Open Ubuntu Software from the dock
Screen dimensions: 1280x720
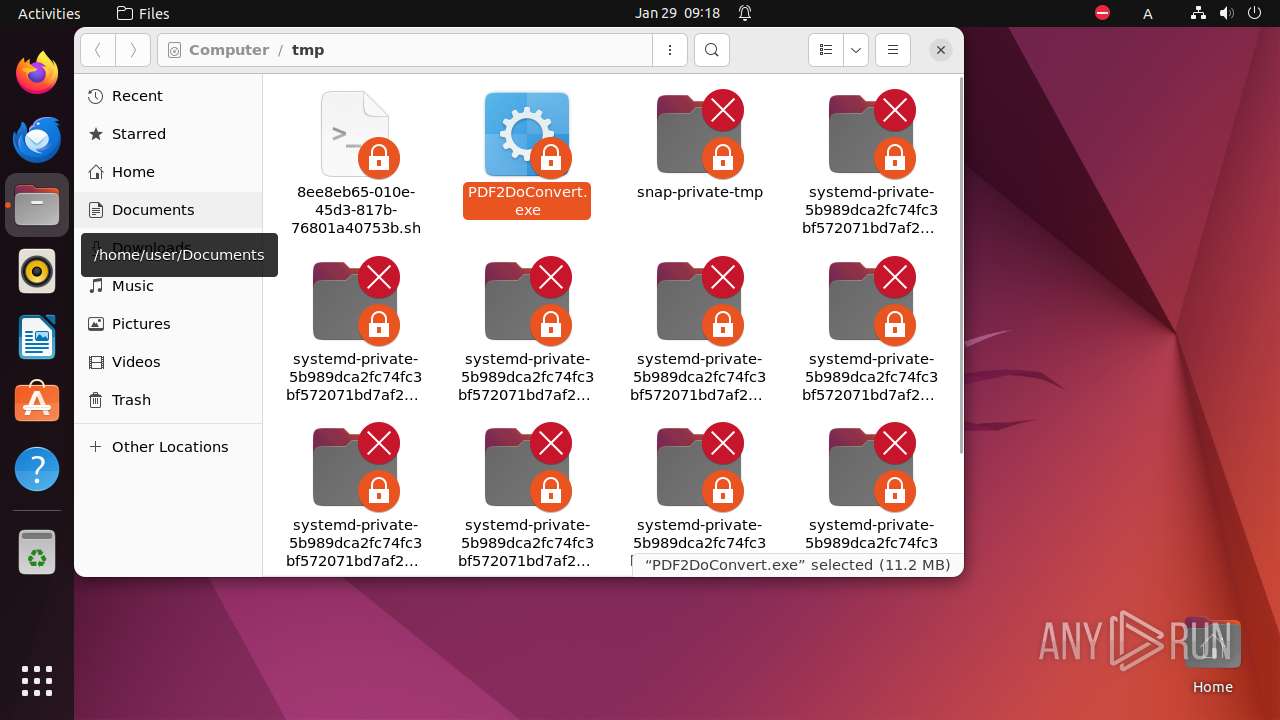[37, 403]
